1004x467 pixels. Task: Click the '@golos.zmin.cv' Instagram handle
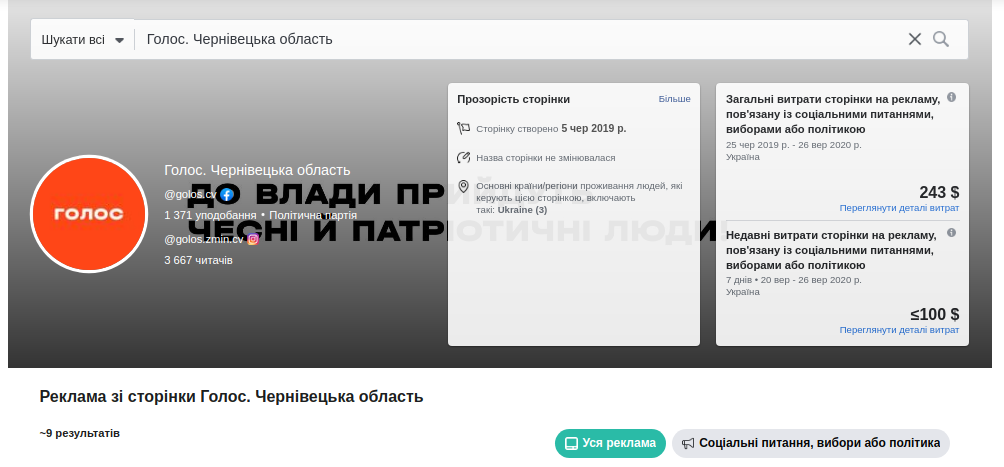point(204,240)
